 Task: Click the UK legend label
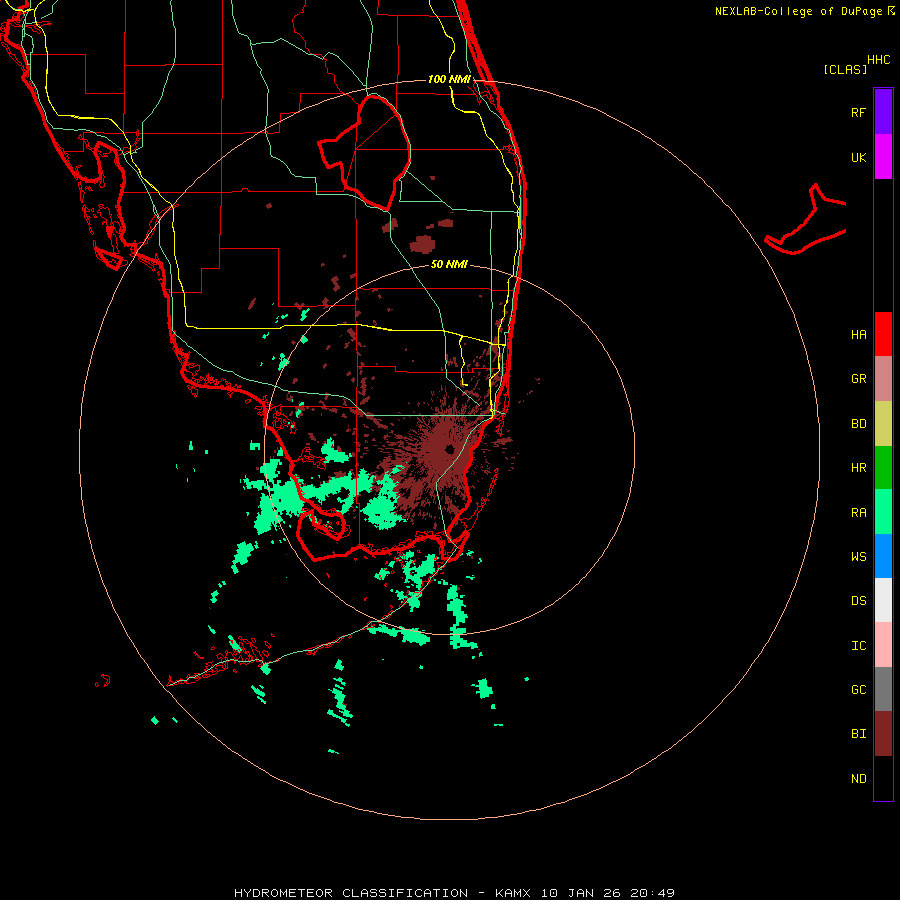pos(858,157)
